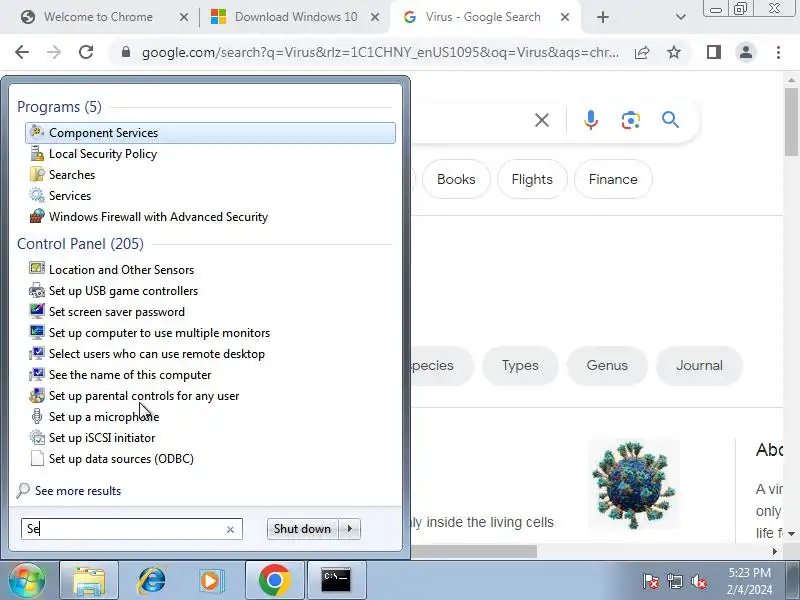Open Google Lens image search

[x=631, y=120]
